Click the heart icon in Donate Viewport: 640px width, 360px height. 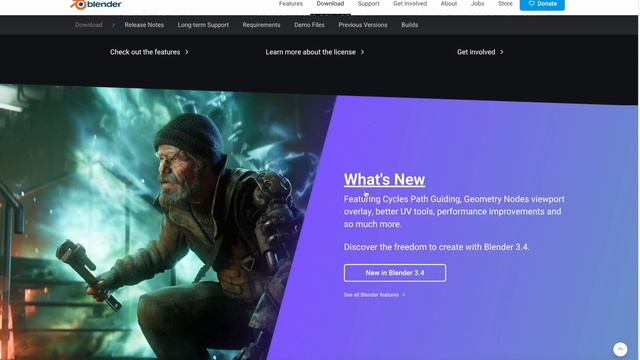point(531,4)
